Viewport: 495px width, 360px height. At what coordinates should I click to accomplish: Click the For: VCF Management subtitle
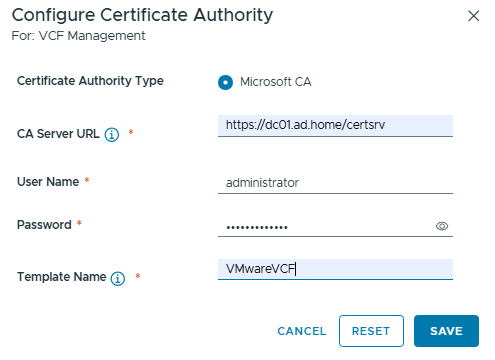click(x=78, y=36)
